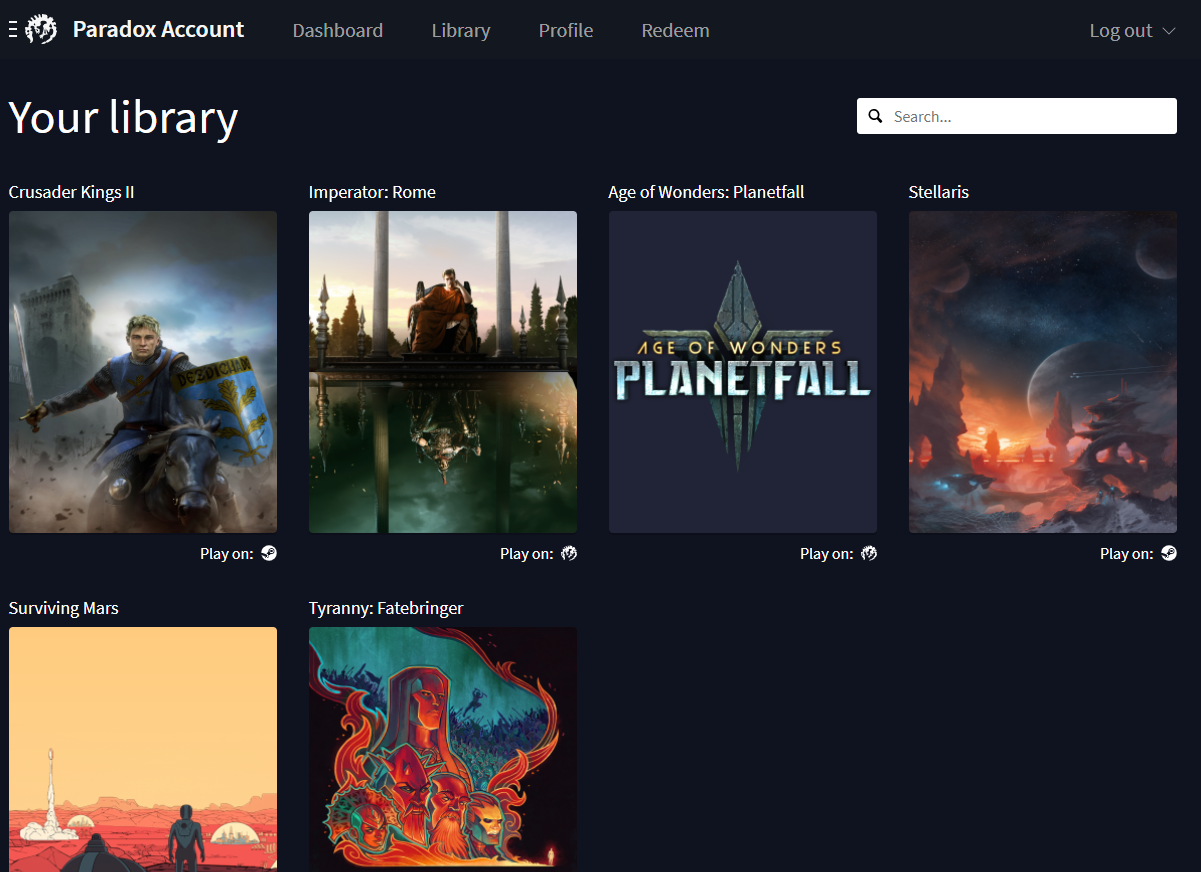Image resolution: width=1201 pixels, height=872 pixels.
Task: Focus the library Search field
Action: [x=1017, y=116]
